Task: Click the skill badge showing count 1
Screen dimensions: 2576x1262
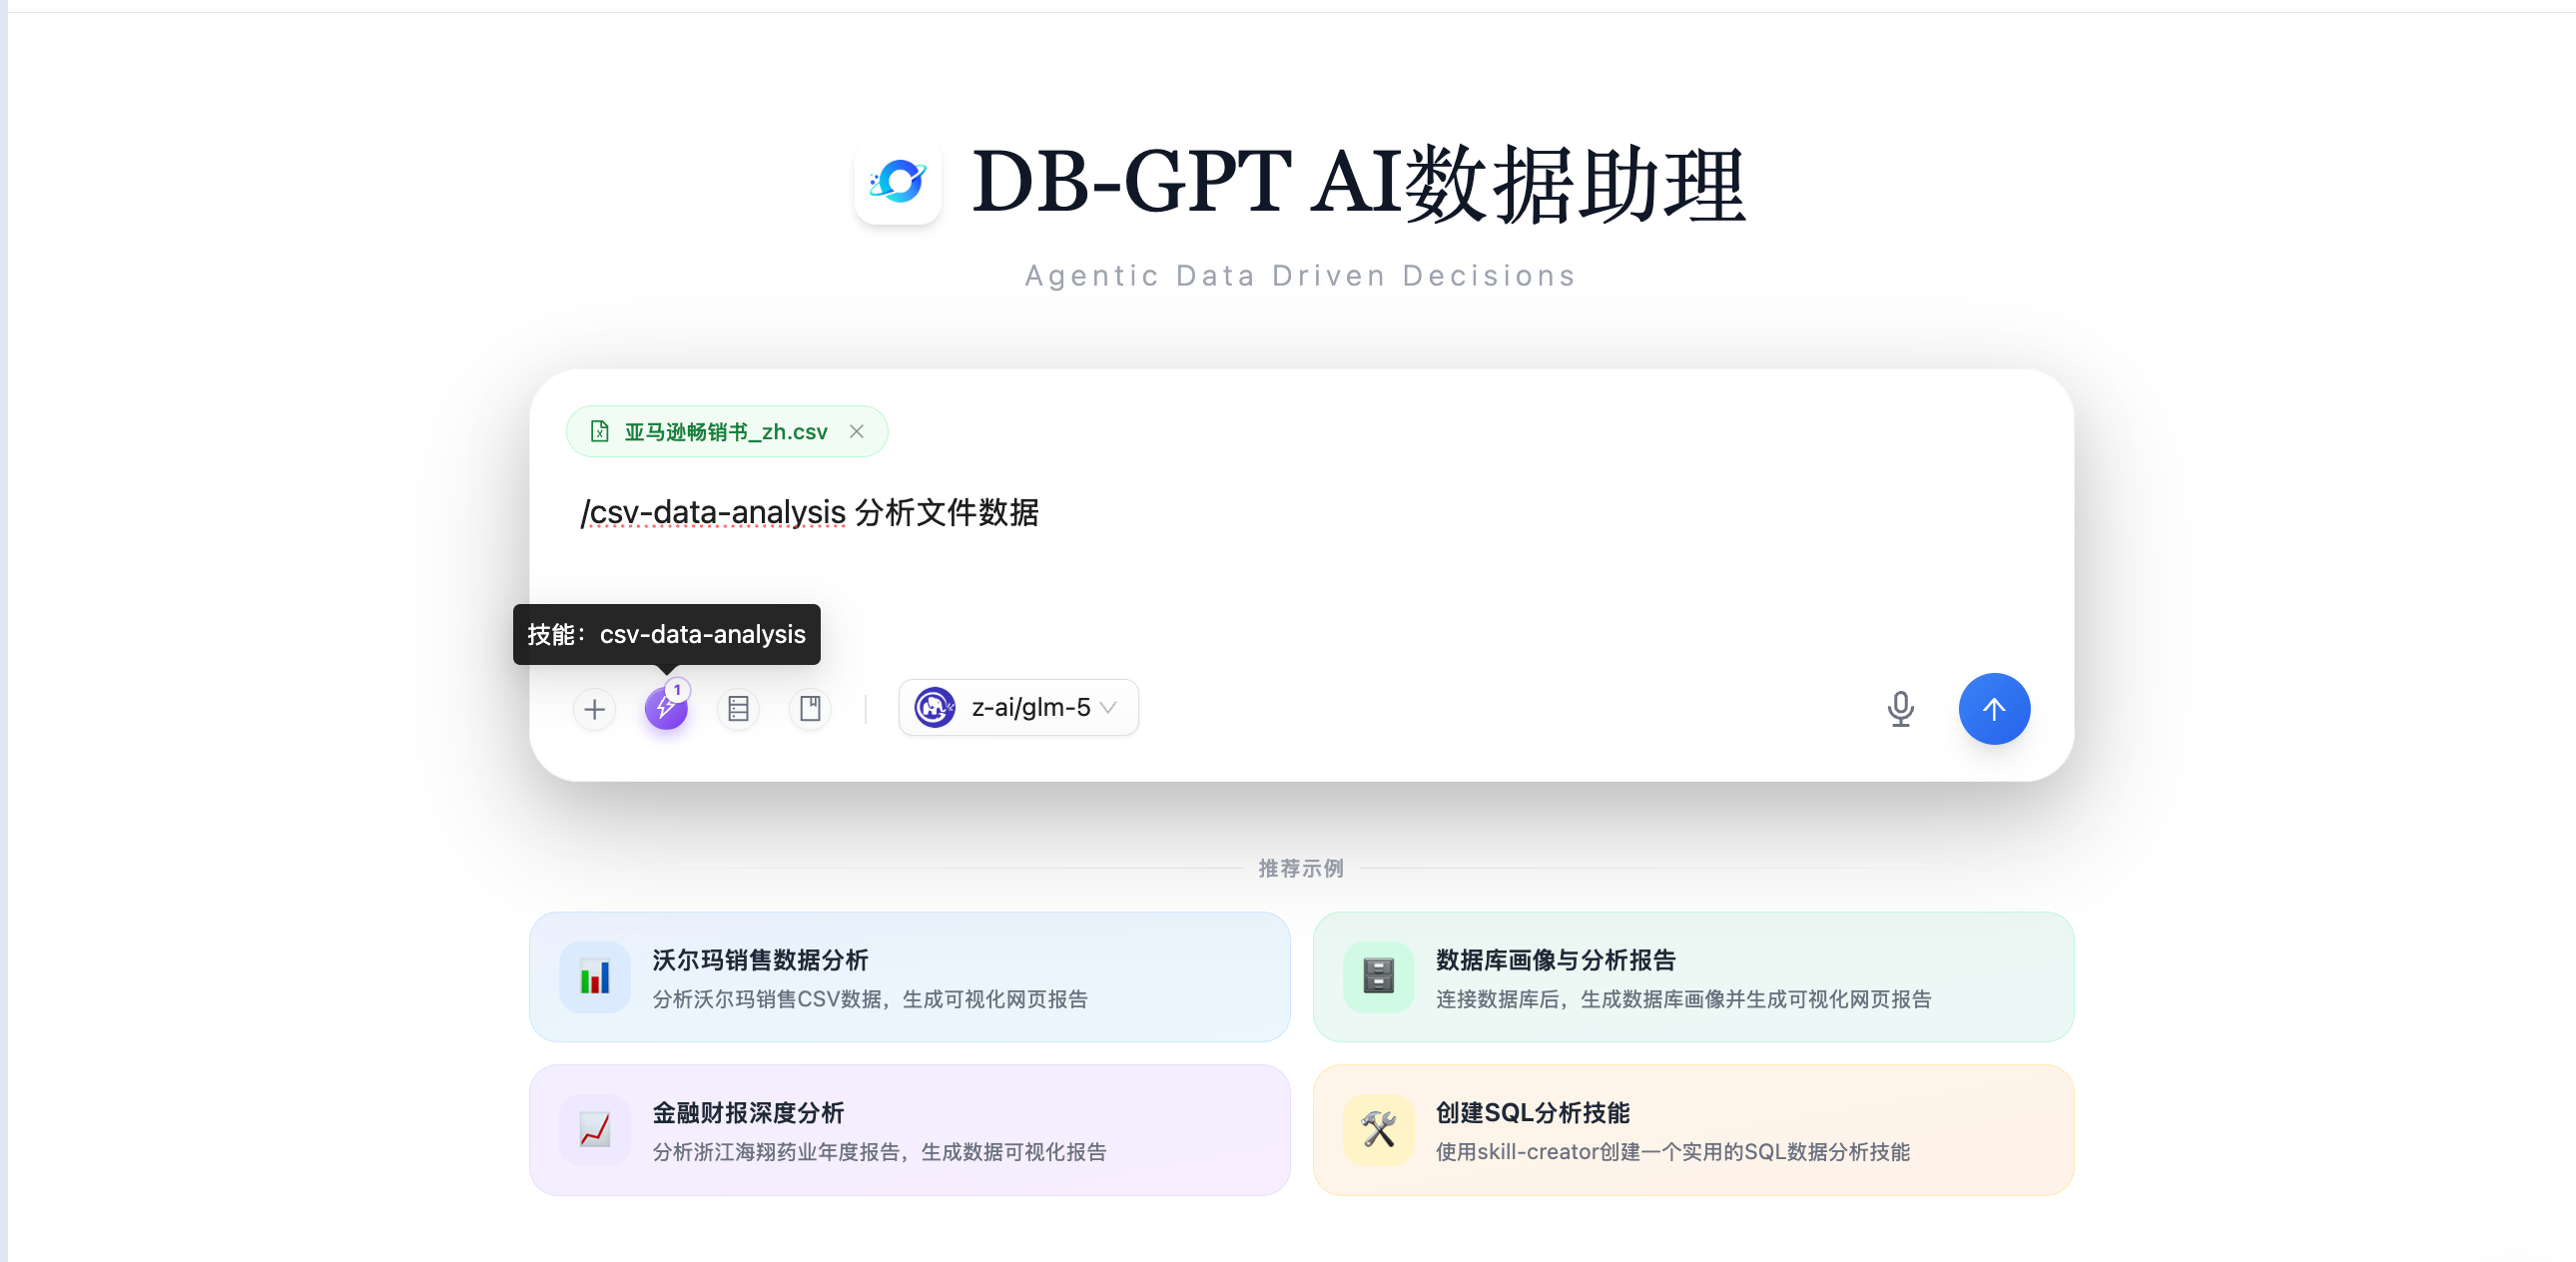Action: 677,688
